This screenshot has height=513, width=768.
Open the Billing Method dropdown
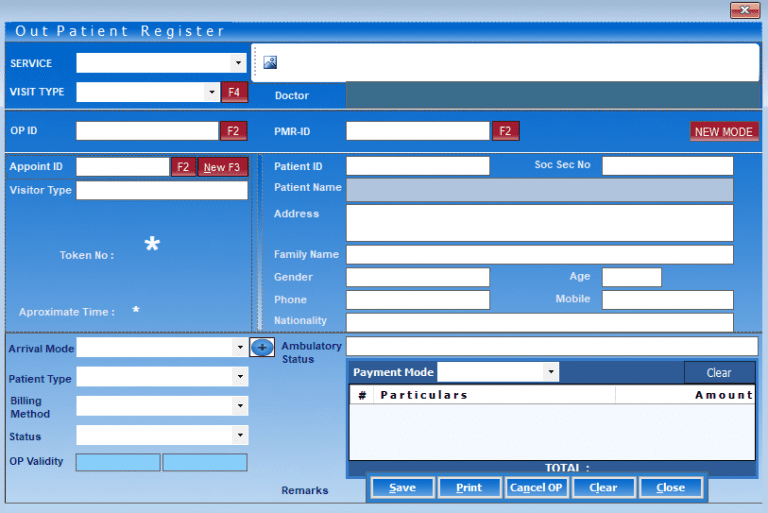(239, 406)
